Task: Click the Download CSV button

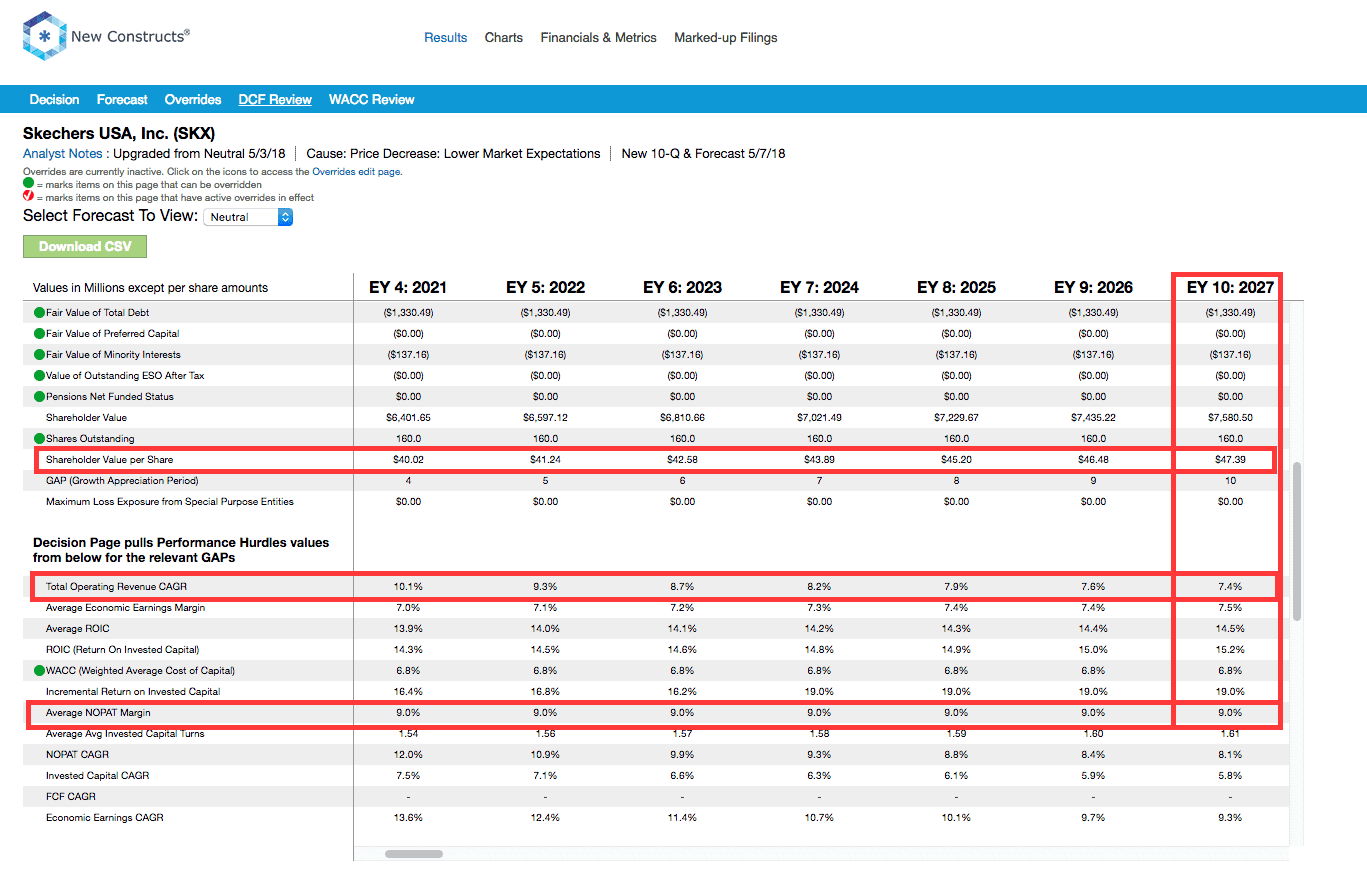Action: pos(85,246)
